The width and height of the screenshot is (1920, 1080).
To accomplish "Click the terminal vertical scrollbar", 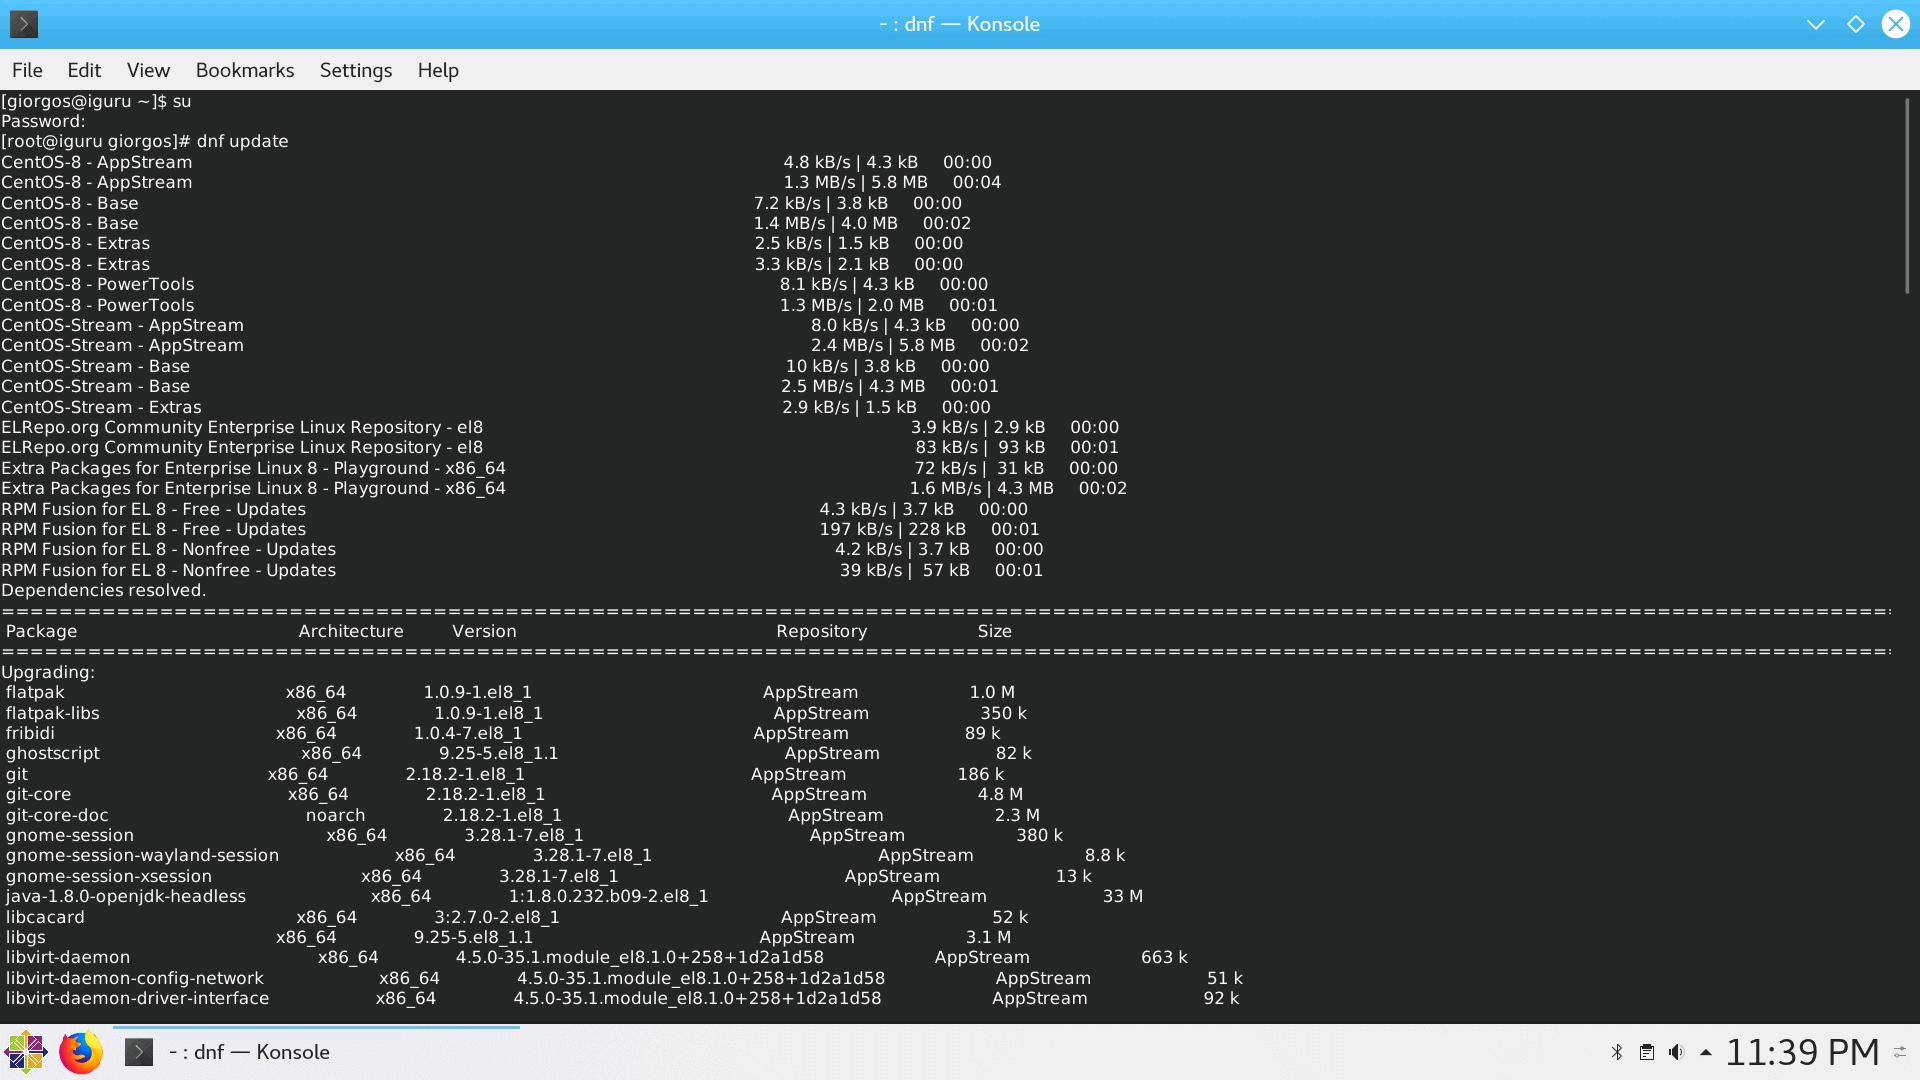I will [1907, 196].
